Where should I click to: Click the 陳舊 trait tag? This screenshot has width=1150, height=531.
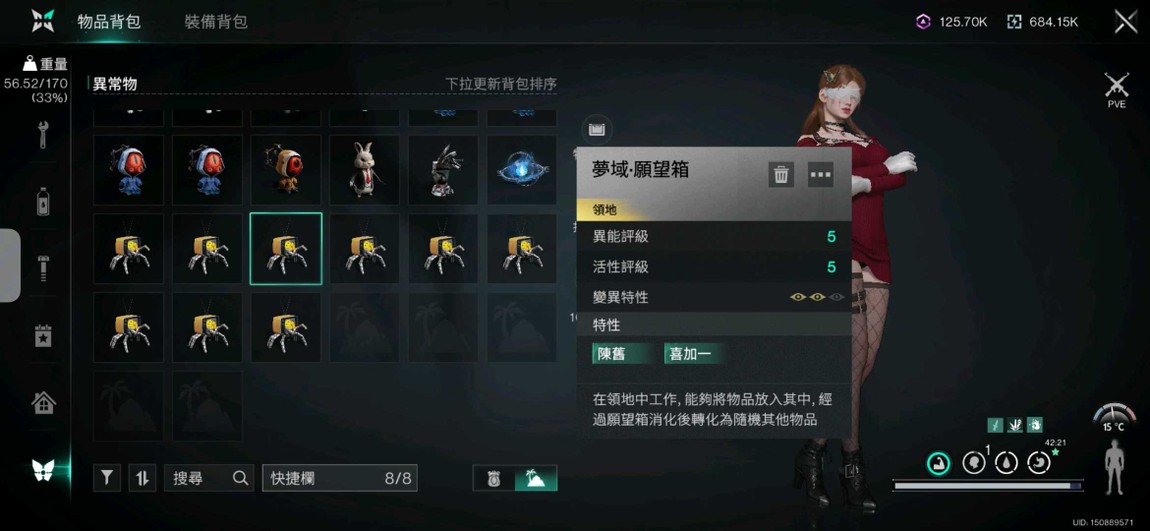pos(621,354)
